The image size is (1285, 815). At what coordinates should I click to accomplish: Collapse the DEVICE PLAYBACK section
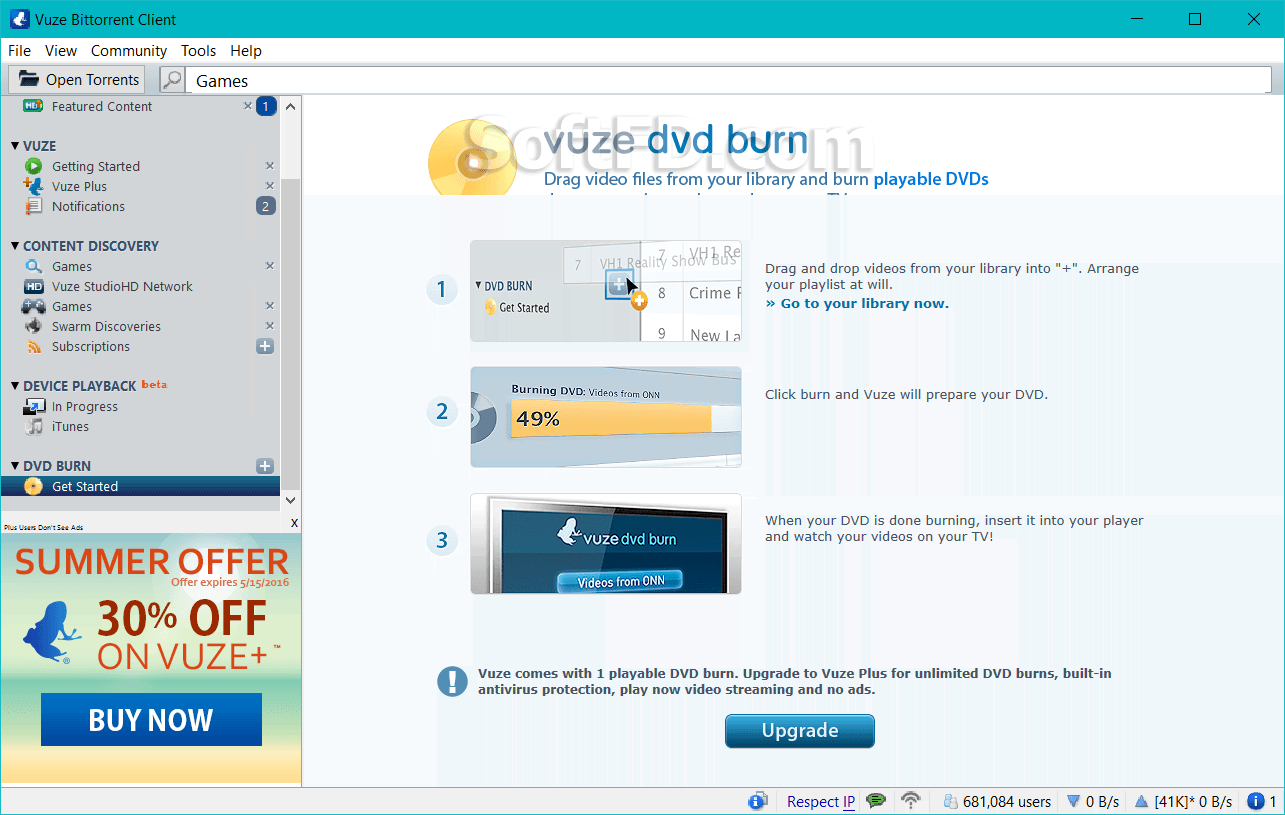(15, 386)
